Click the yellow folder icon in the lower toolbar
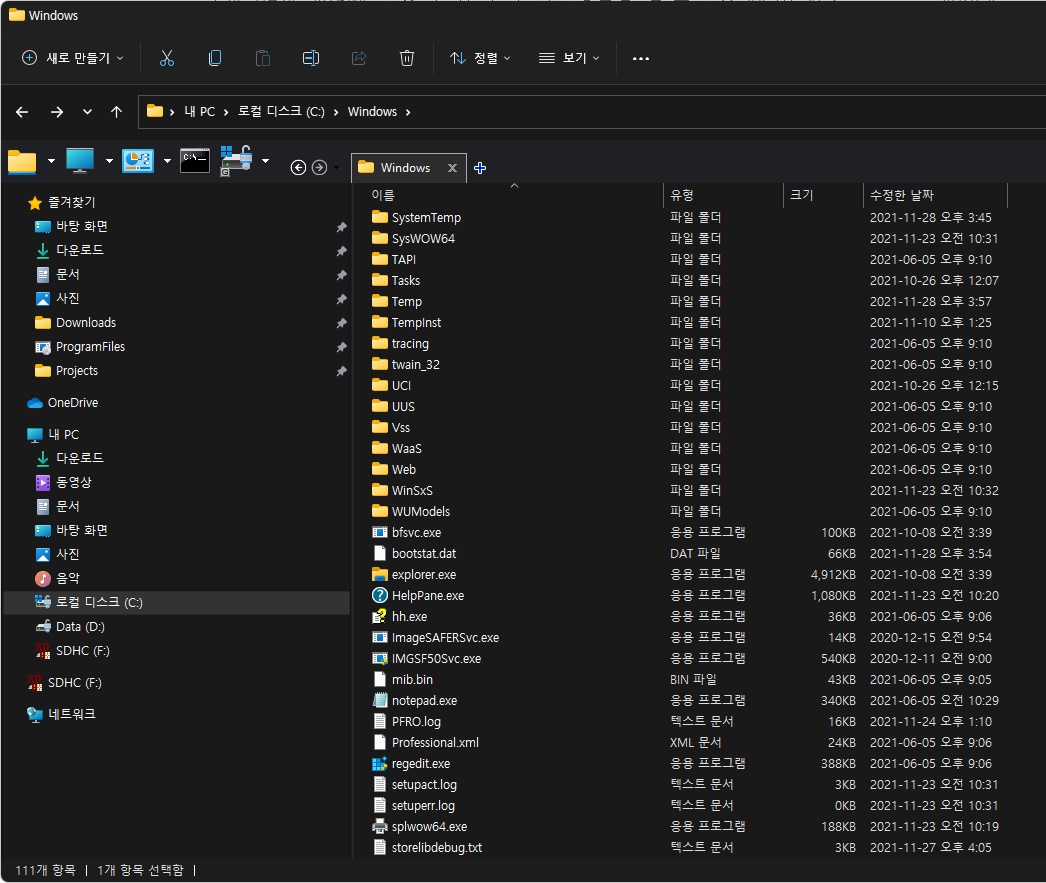The image size is (1046, 883). [x=22, y=161]
